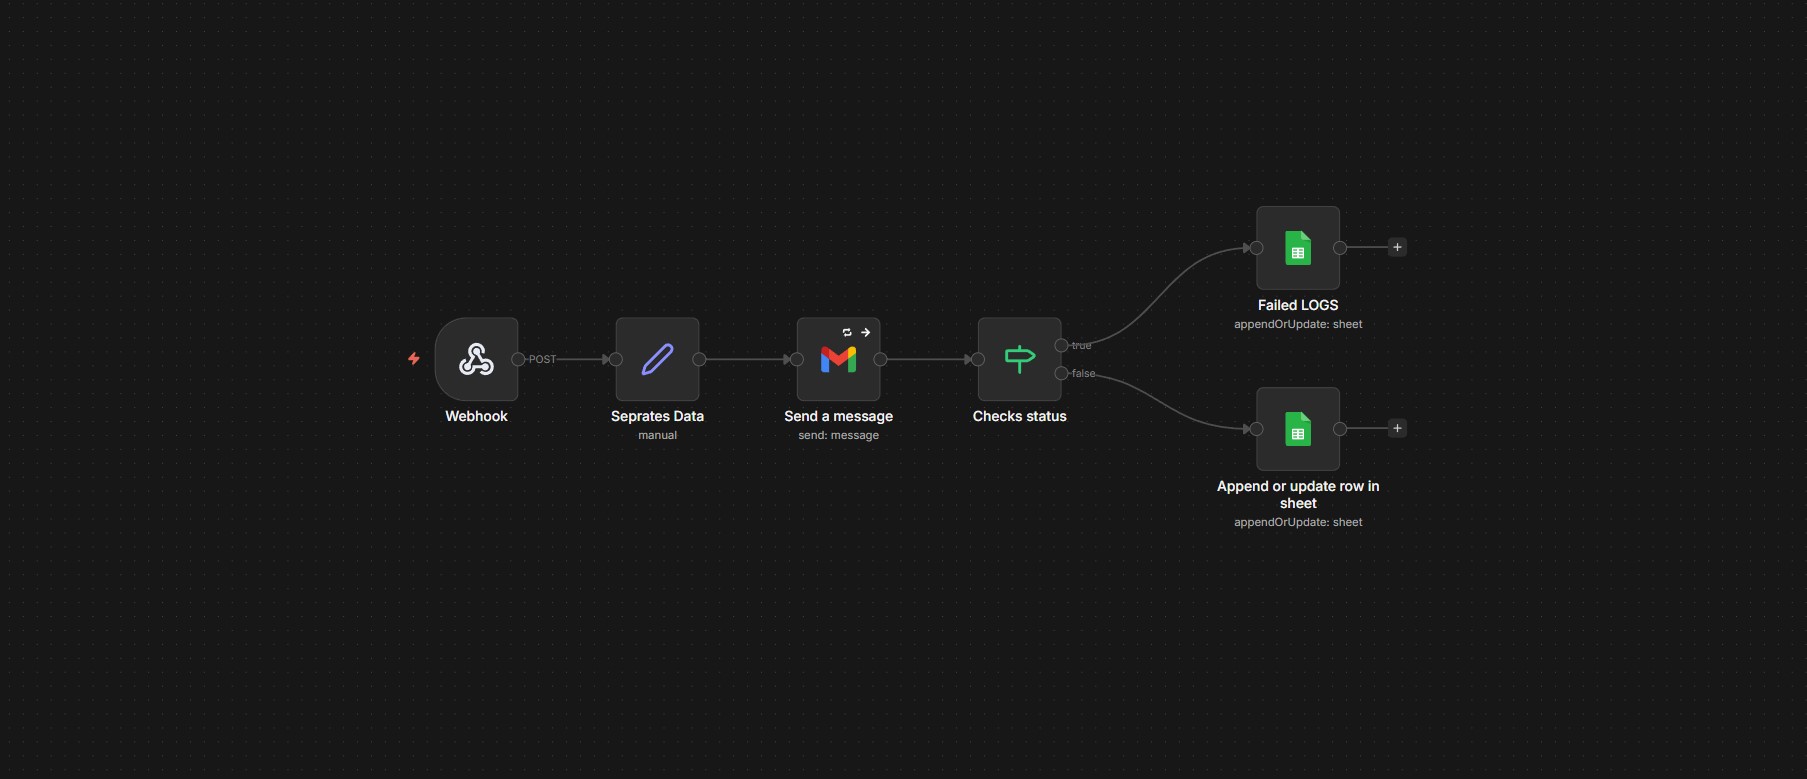Image resolution: width=1807 pixels, height=779 pixels.
Task: Click the "manual" subtitle under Seprates Data
Action: click(x=657, y=435)
